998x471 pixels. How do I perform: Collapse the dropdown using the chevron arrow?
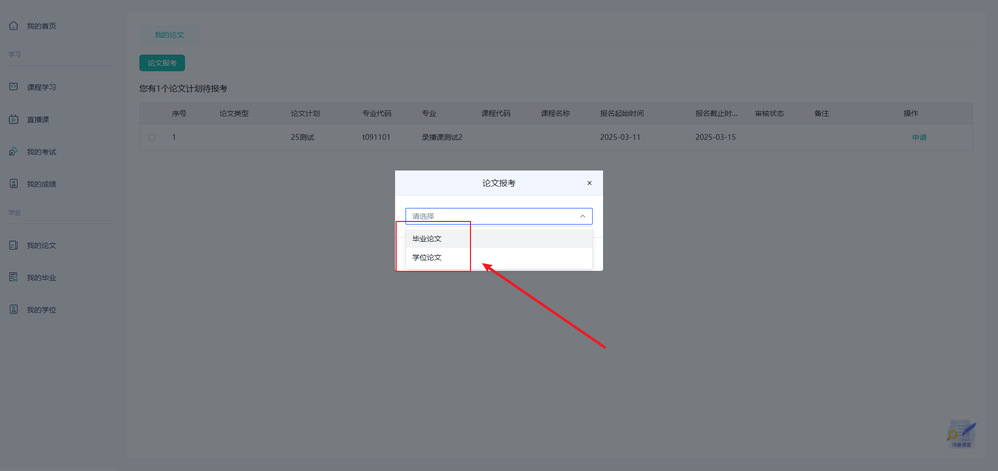click(x=582, y=216)
